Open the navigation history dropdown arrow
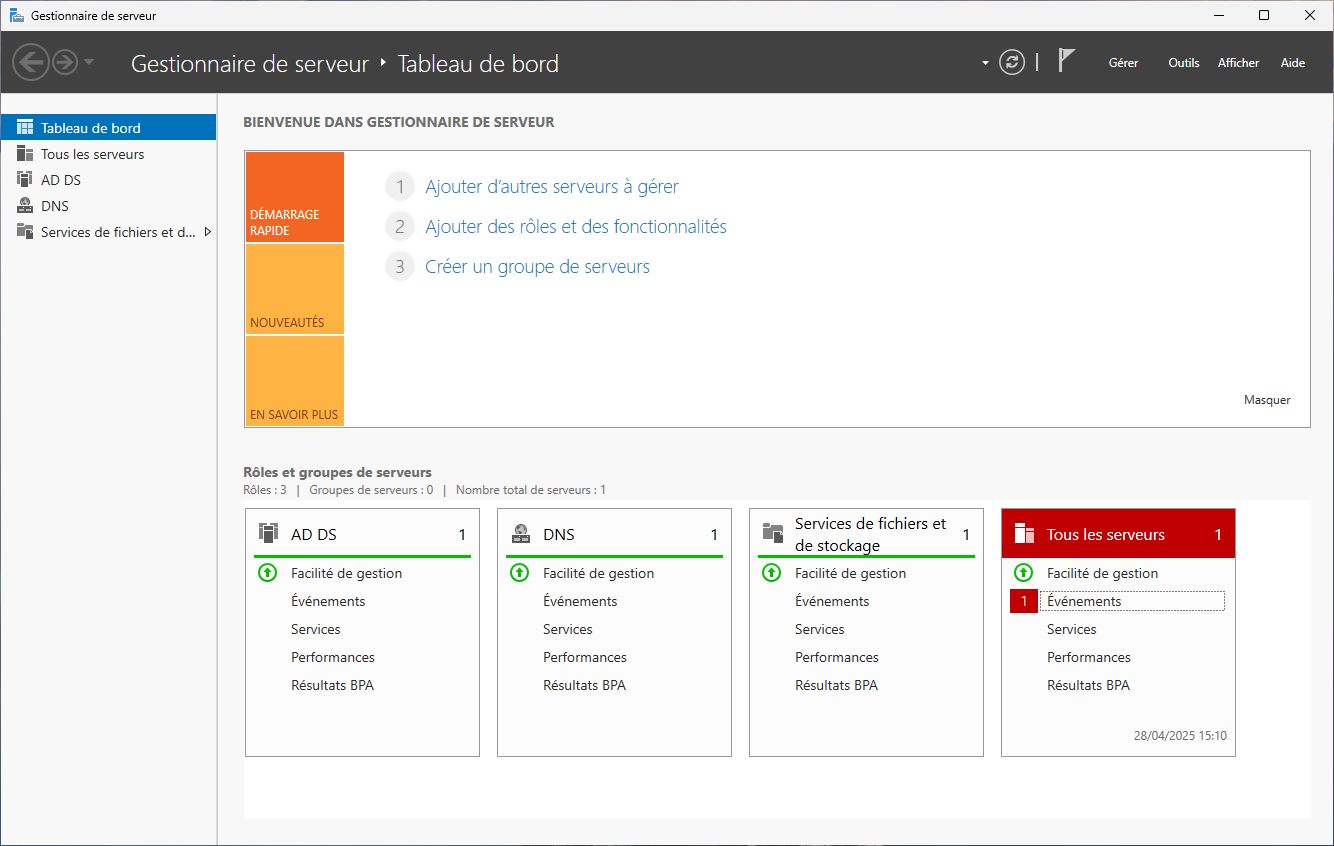Screen dimensions: 1334x846 pos(89,62)
